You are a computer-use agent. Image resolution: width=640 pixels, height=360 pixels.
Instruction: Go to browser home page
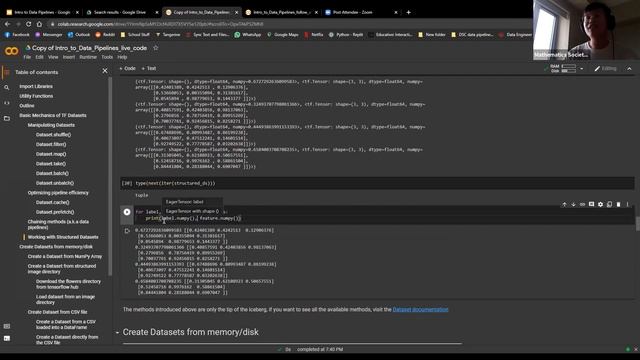[x=39, y=24]
